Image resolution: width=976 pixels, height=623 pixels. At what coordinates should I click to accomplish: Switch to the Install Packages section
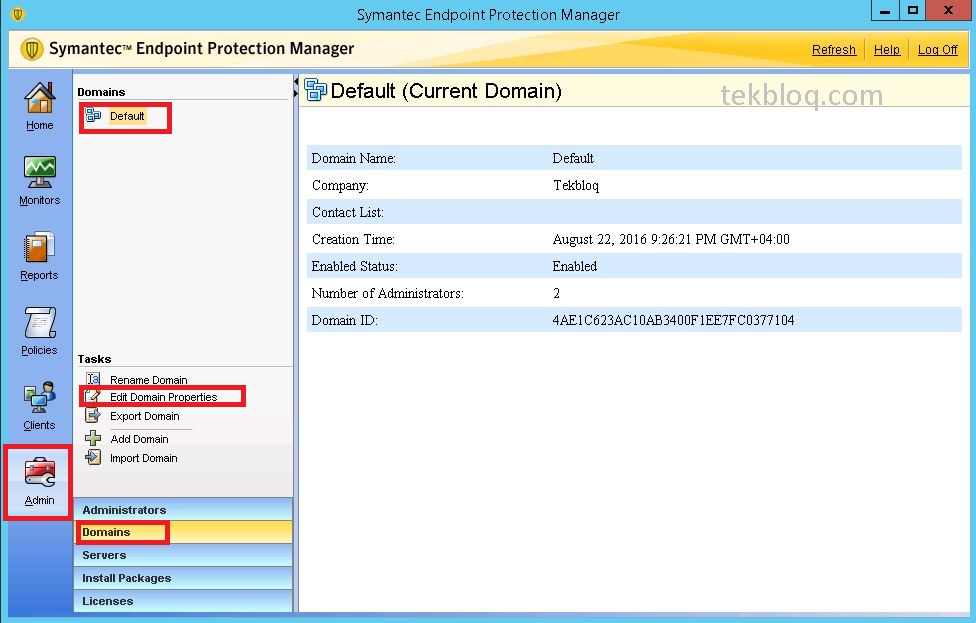tap(183, 578)
